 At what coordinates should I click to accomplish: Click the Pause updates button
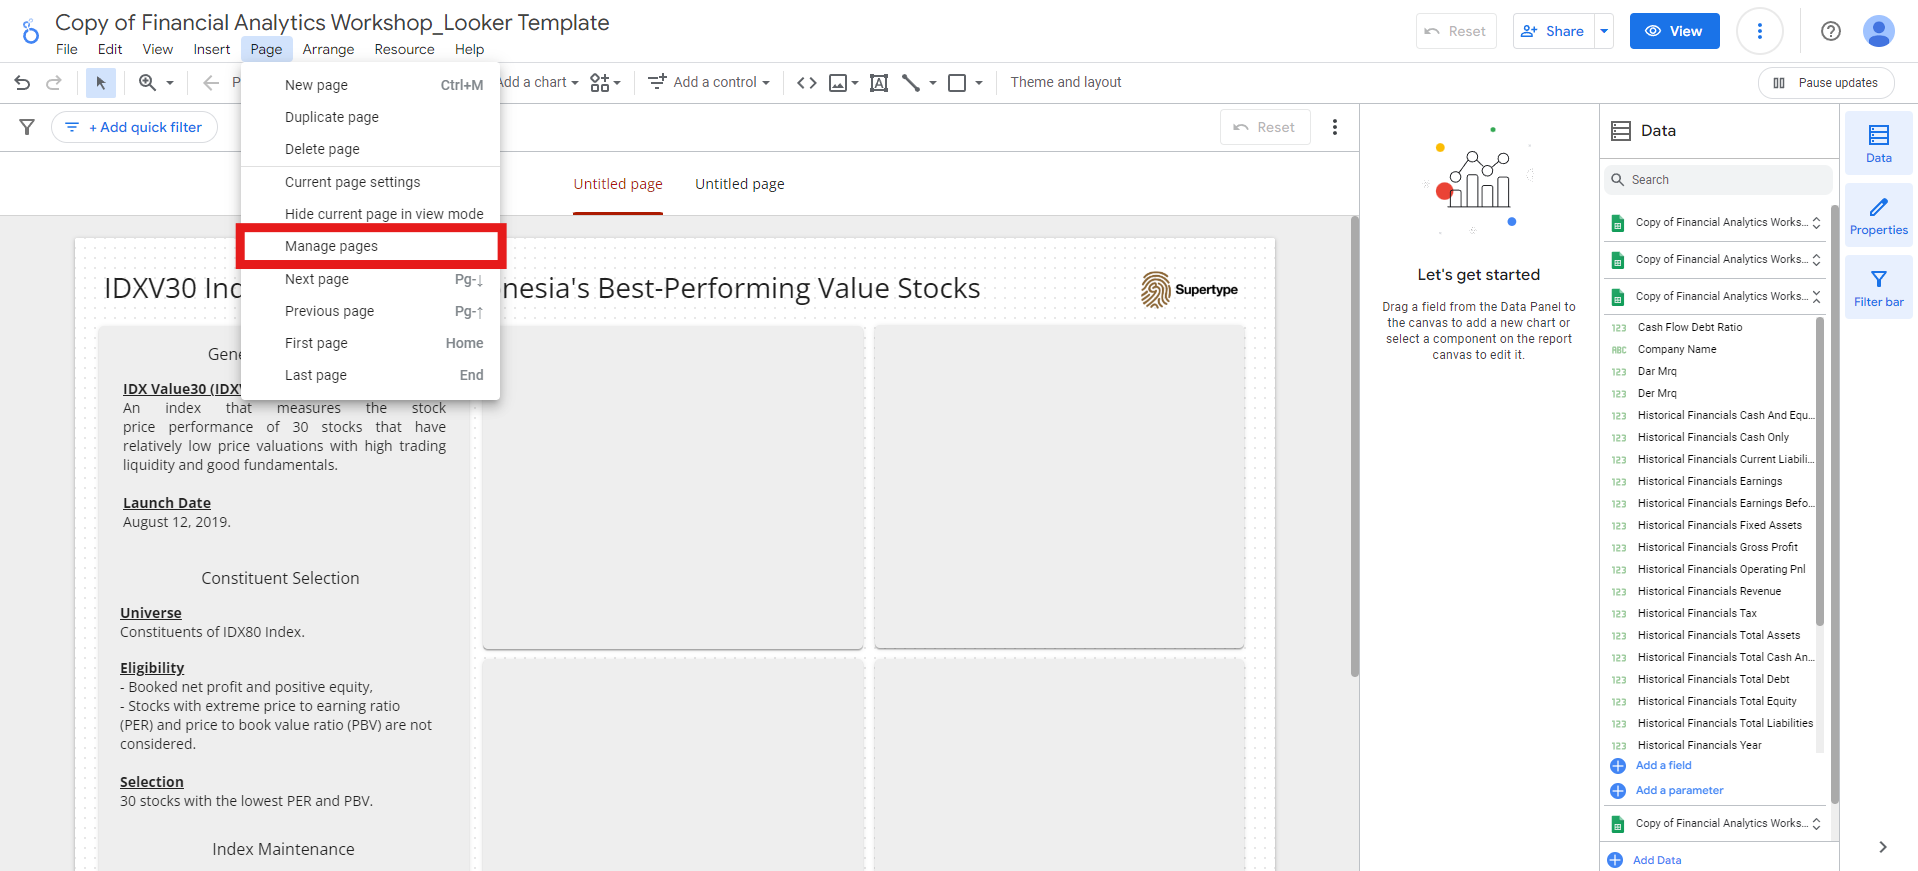[1826, 83]
